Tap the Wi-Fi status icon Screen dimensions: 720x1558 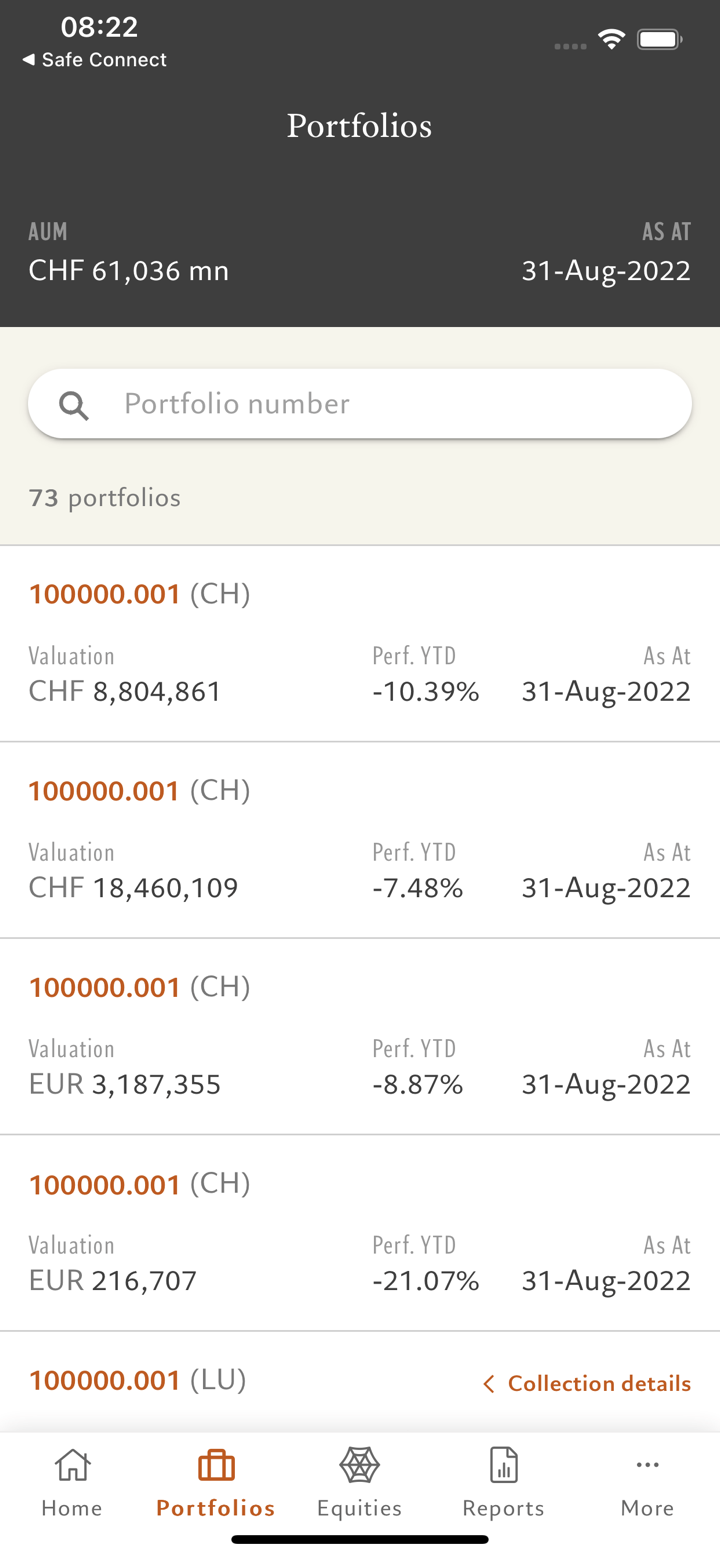tap(611, 40)
